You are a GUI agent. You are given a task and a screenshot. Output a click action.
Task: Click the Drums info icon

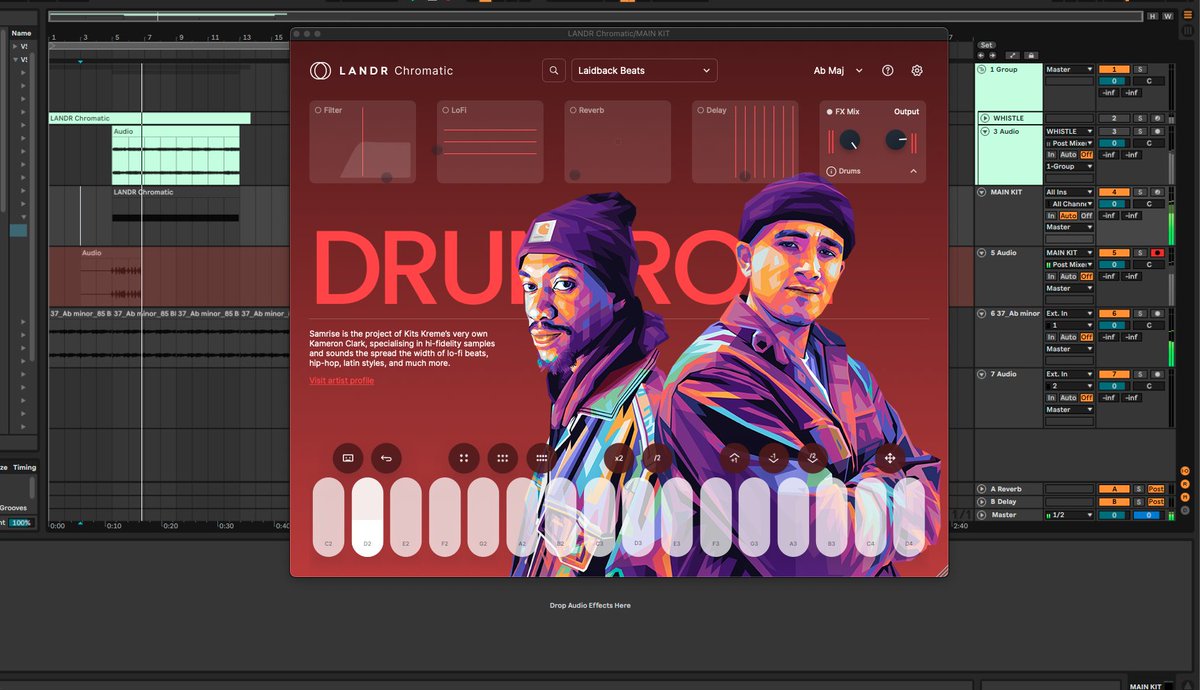click(831, 171)
